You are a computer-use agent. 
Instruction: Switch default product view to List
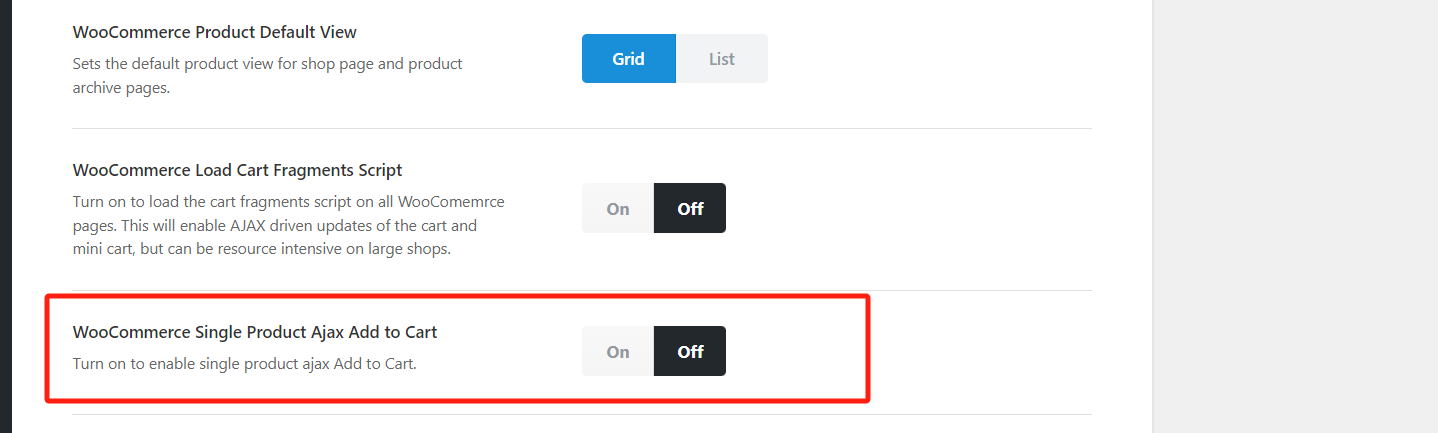tap(721, 59)
